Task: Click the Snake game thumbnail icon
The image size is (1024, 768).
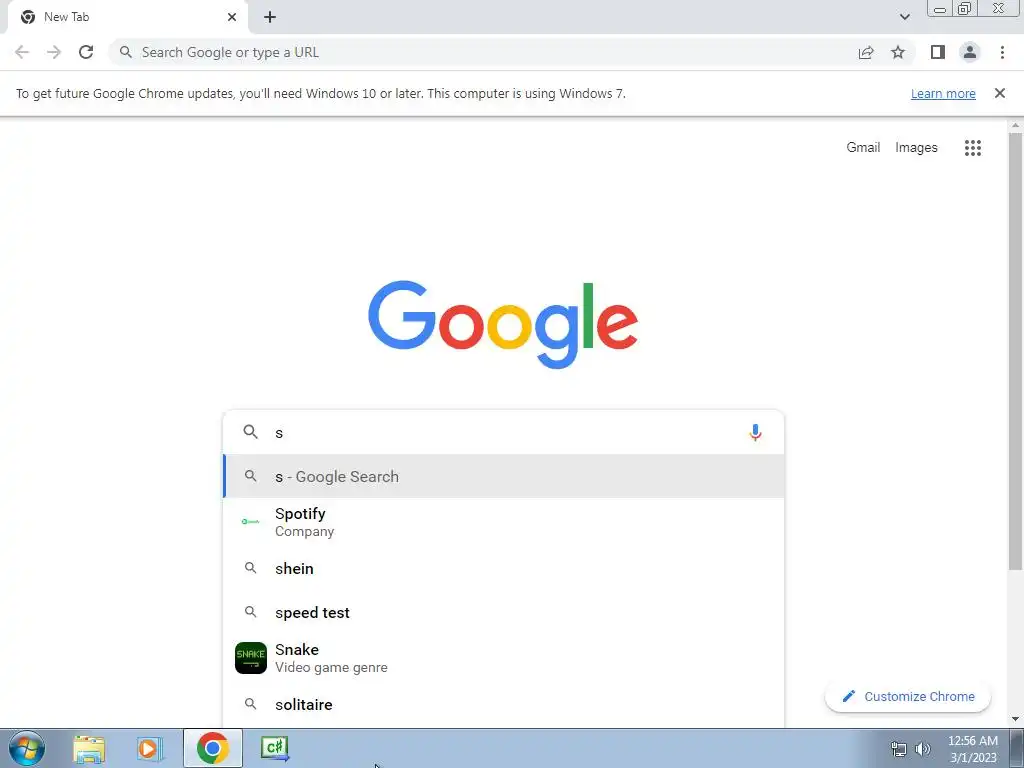Action: pyautogui.click(x=251, y=658)
